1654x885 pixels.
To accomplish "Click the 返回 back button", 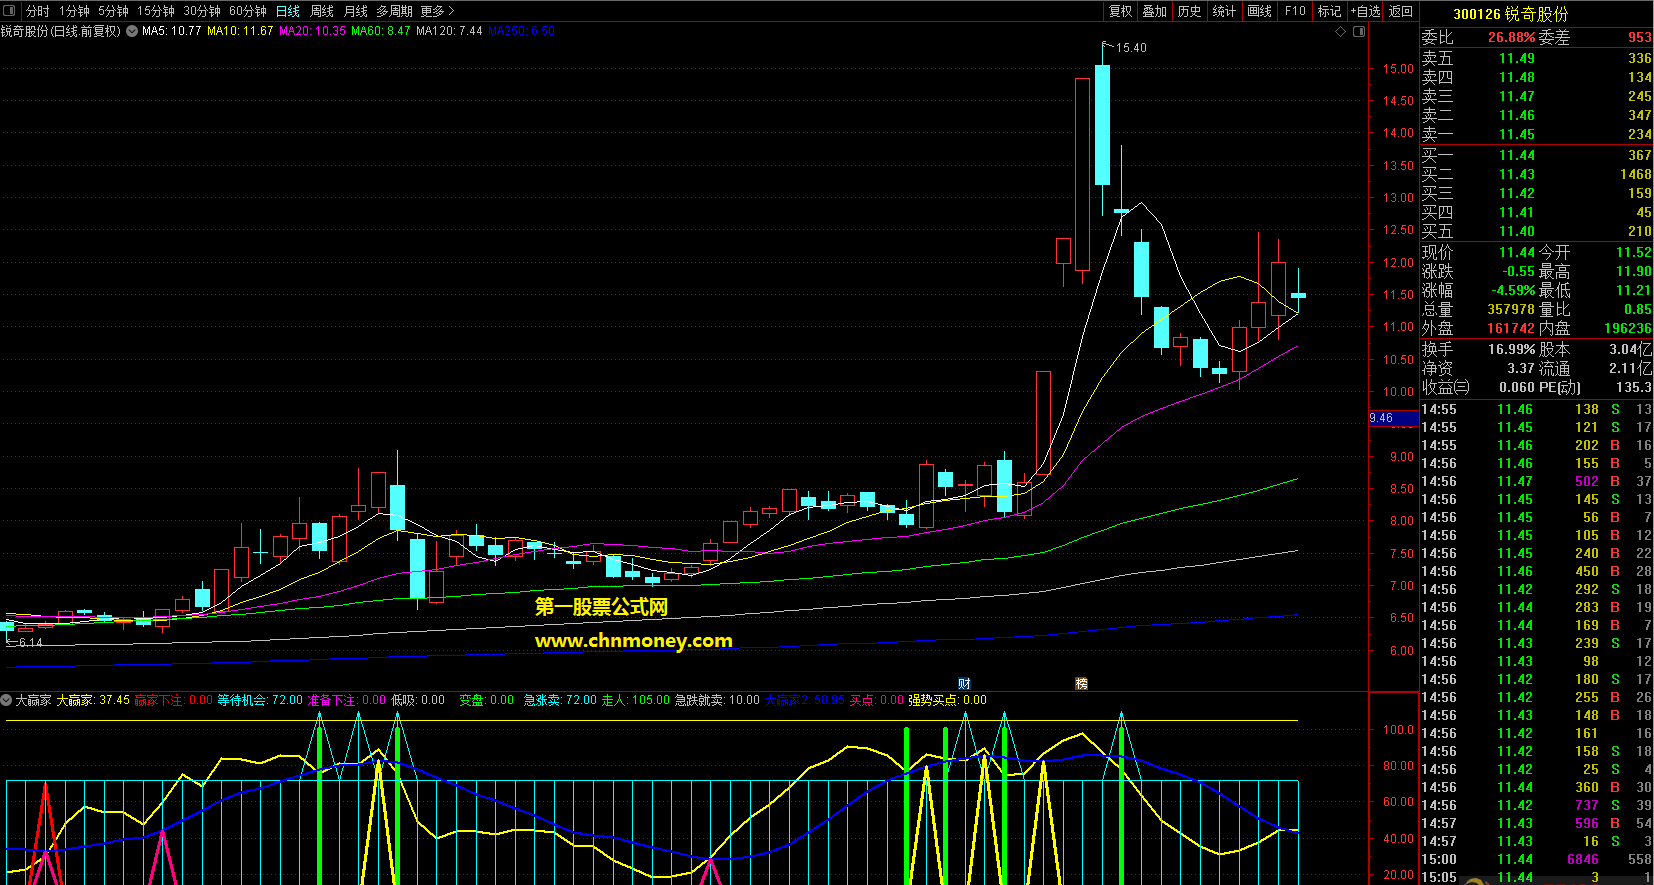I will click(1401, 11).
